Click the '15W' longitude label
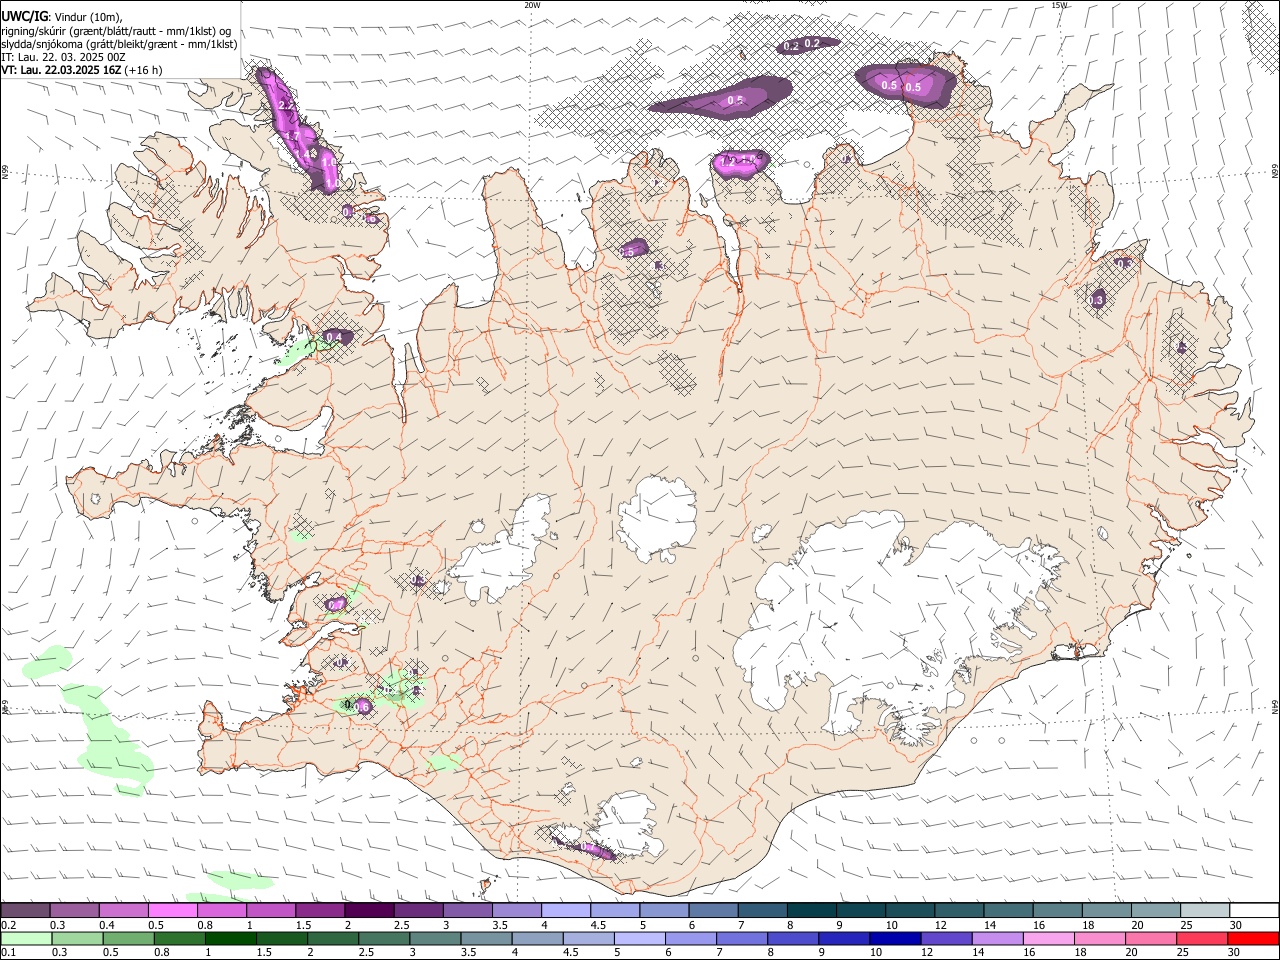1280x960 pixels. tap(1059, 5)
